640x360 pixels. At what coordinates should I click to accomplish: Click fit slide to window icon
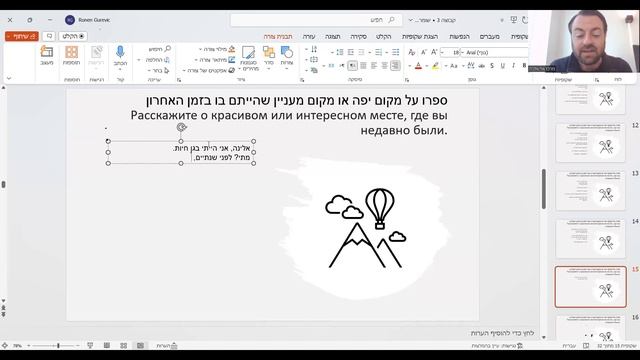point(4,346)
